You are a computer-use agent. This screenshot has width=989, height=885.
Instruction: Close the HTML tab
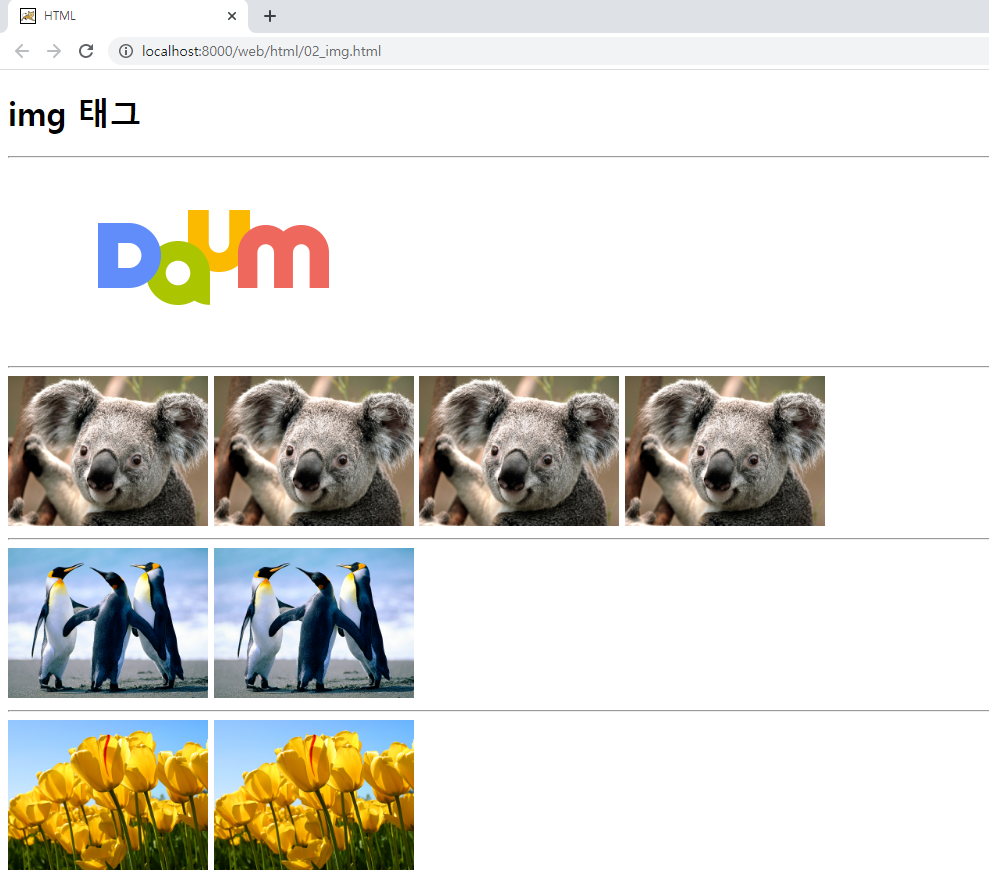pyautogui.click(x=232, y=16)
